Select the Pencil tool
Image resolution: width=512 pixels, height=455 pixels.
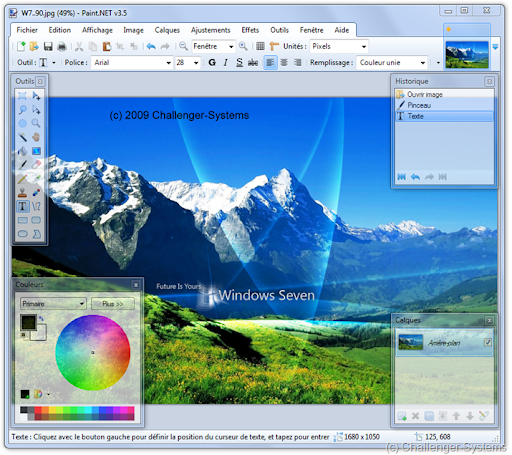click(22, 179)
